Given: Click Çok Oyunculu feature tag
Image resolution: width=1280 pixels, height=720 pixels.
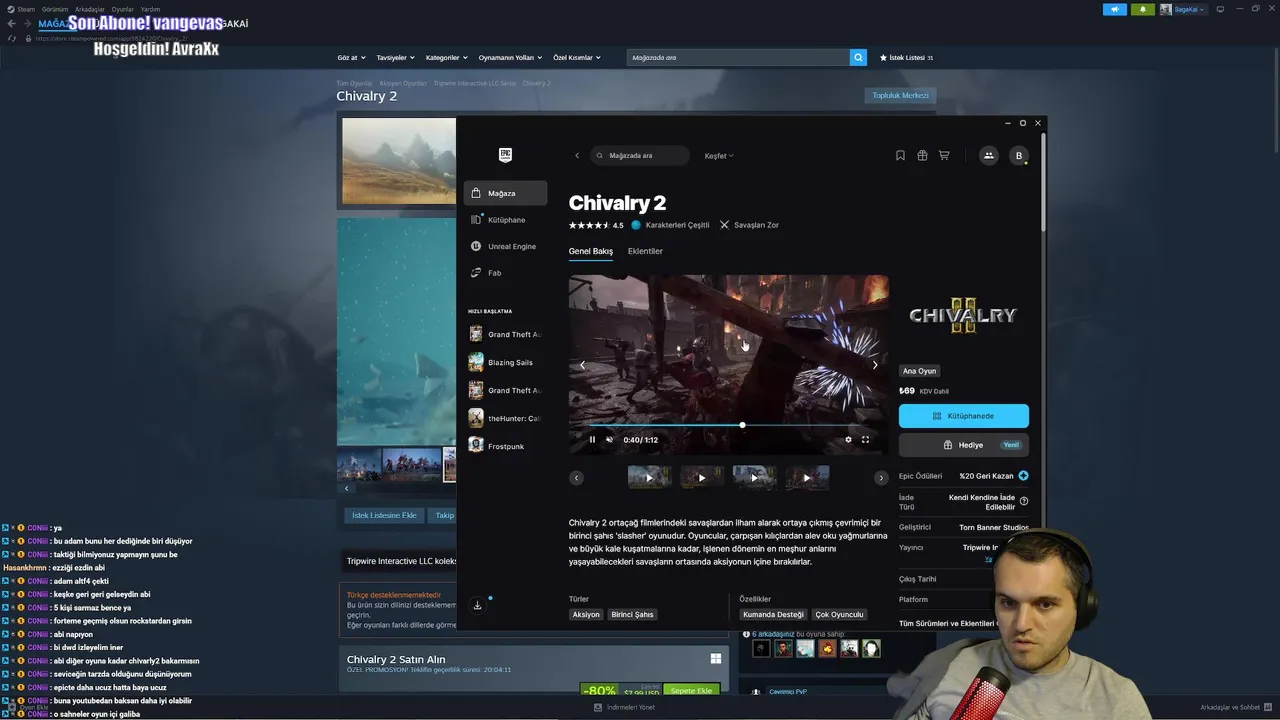Looking at the screenshot, I should click(839, 614).
